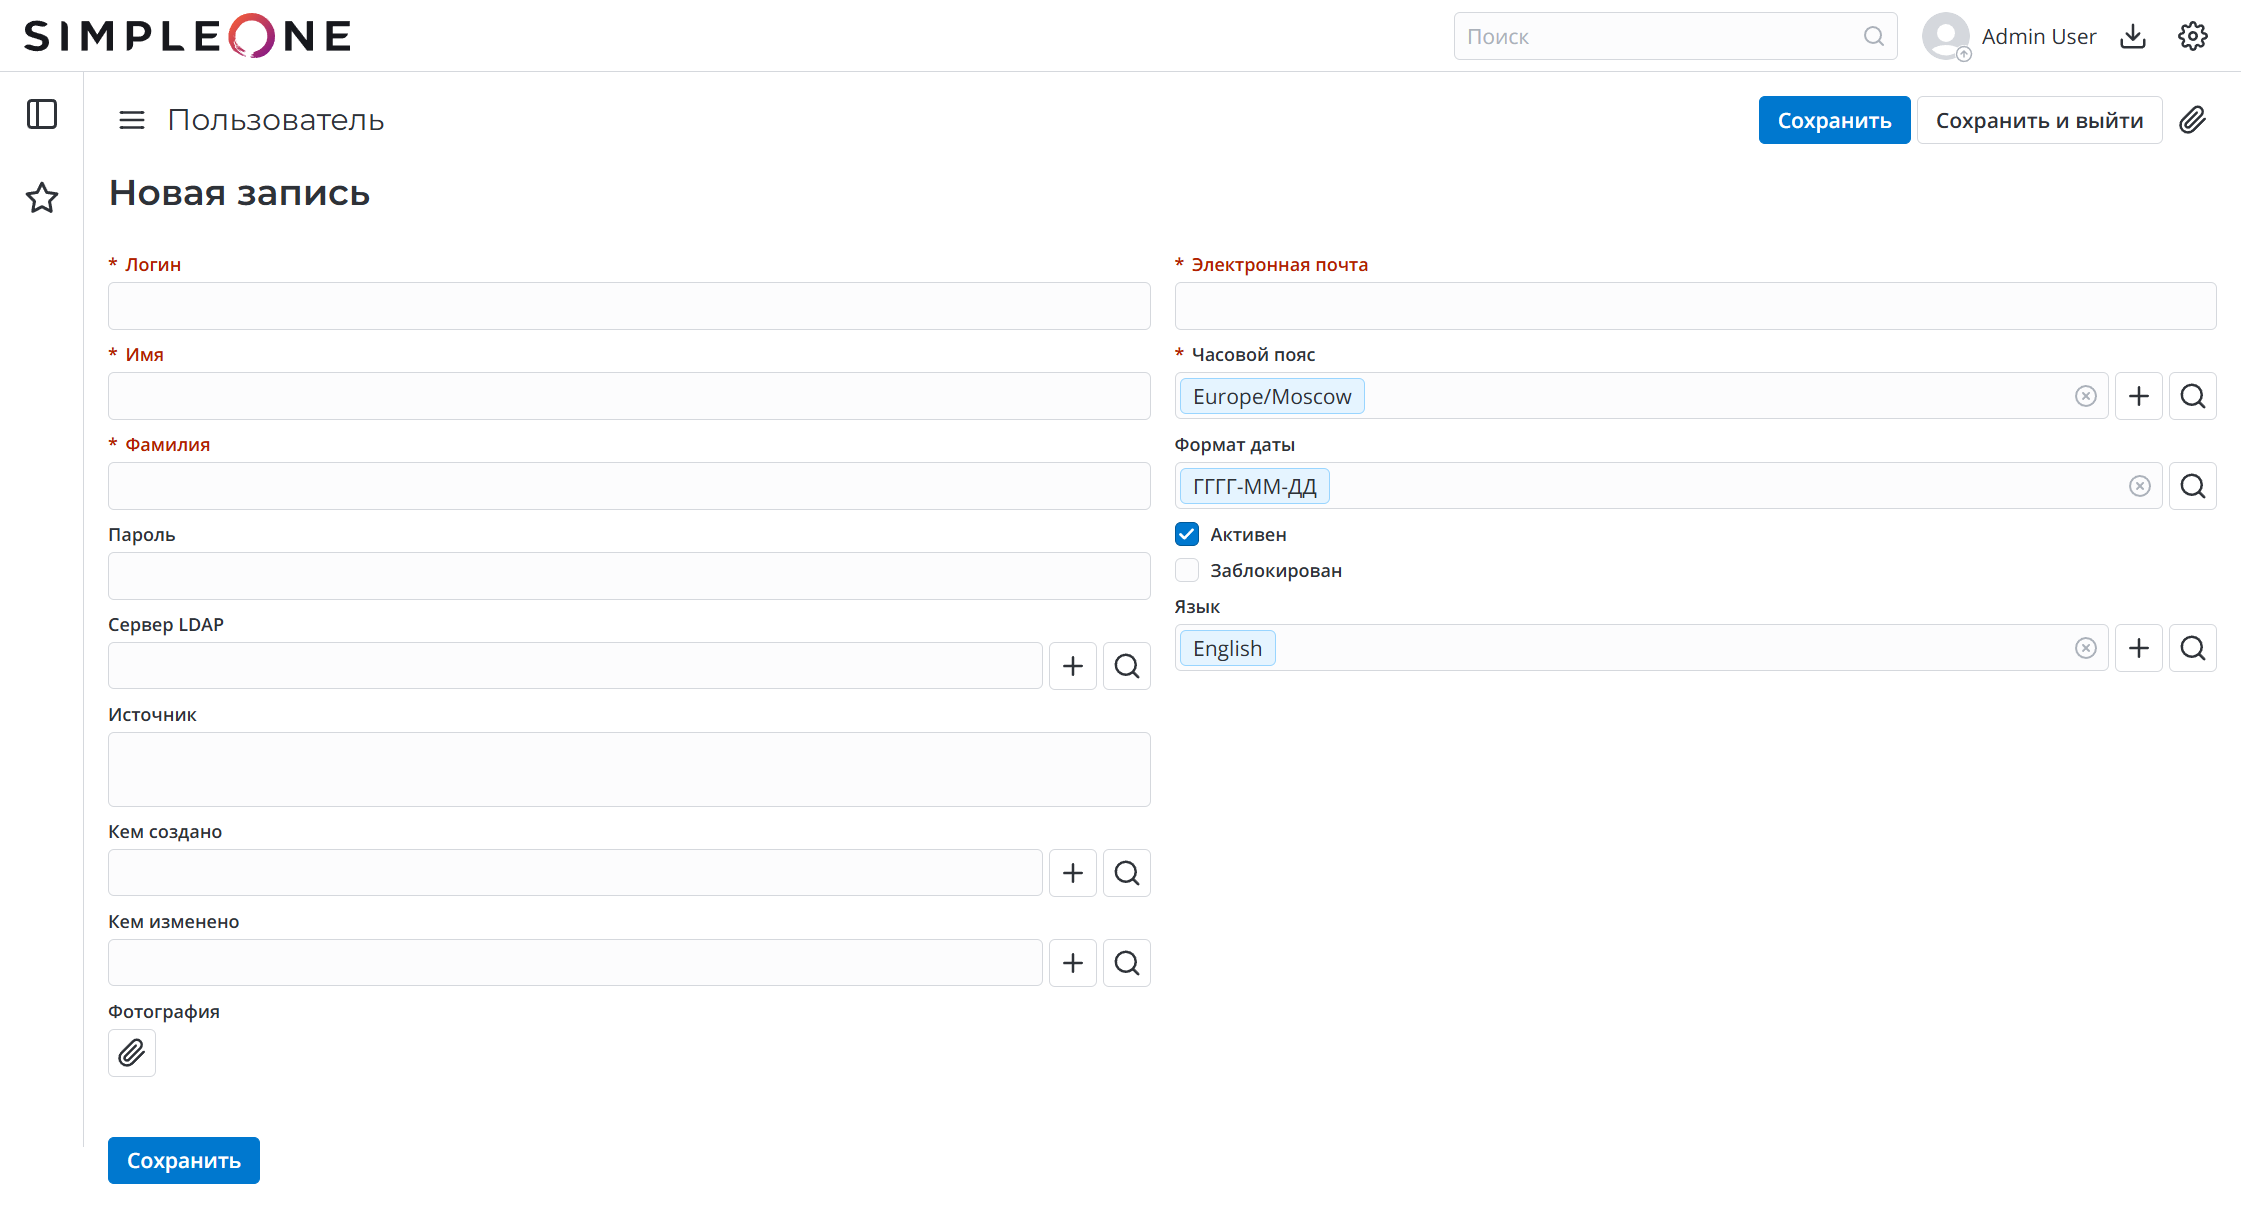Clear the English language value
The height and width of the screenshot is (1231, 2241).
2085,648
